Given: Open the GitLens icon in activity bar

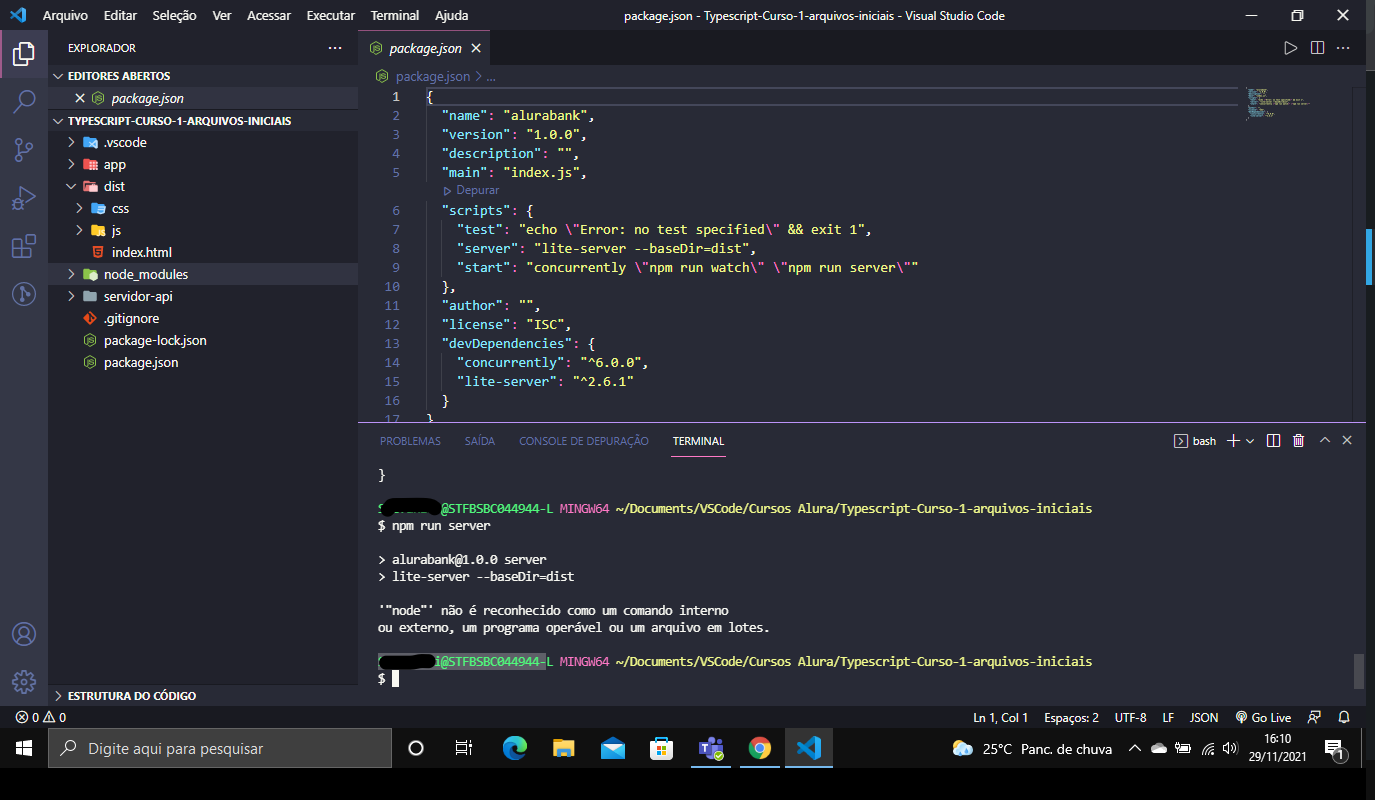Looking at the screenshot, I should pyautogui.click(x=24, y=294).
